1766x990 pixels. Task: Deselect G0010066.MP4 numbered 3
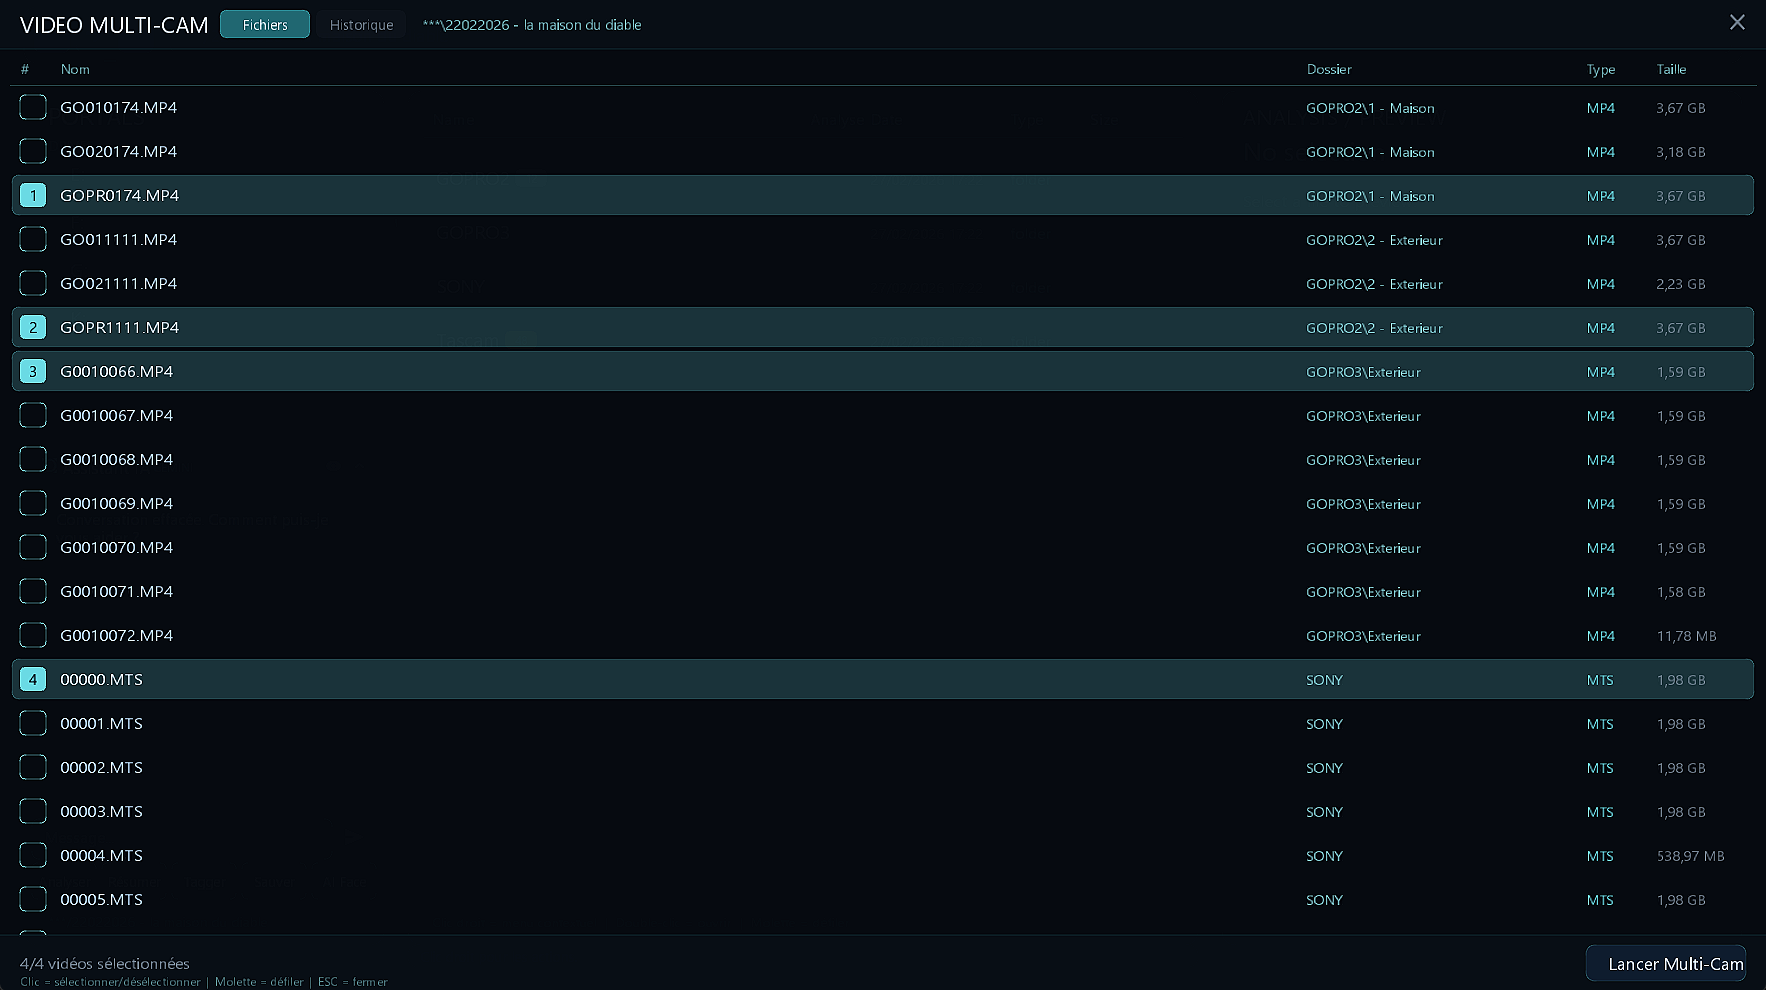(33, 371)
